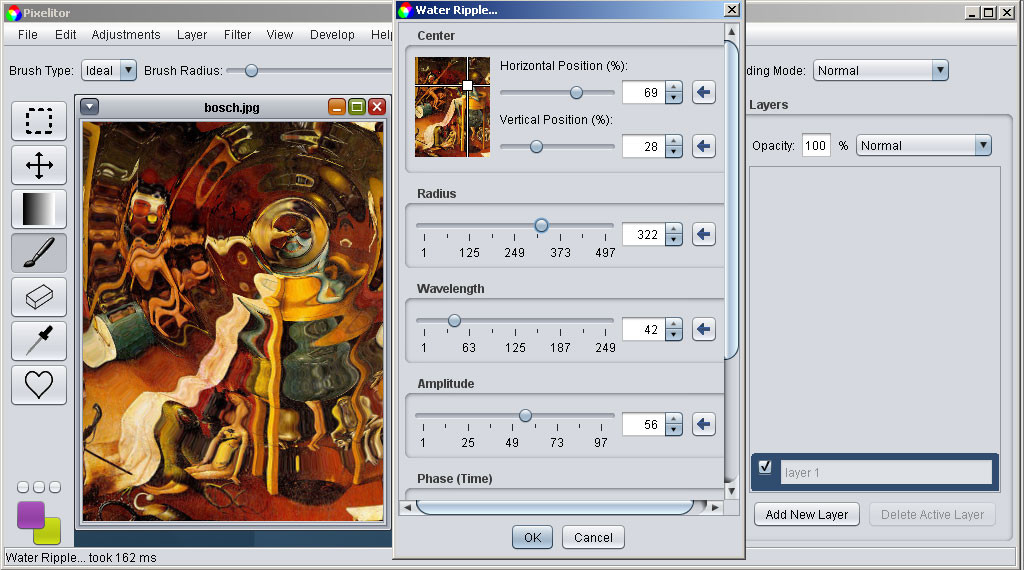Screen dimensions: 1024x570
Task: Select the heart Shapes tool
Action: (x=39, y=385)
